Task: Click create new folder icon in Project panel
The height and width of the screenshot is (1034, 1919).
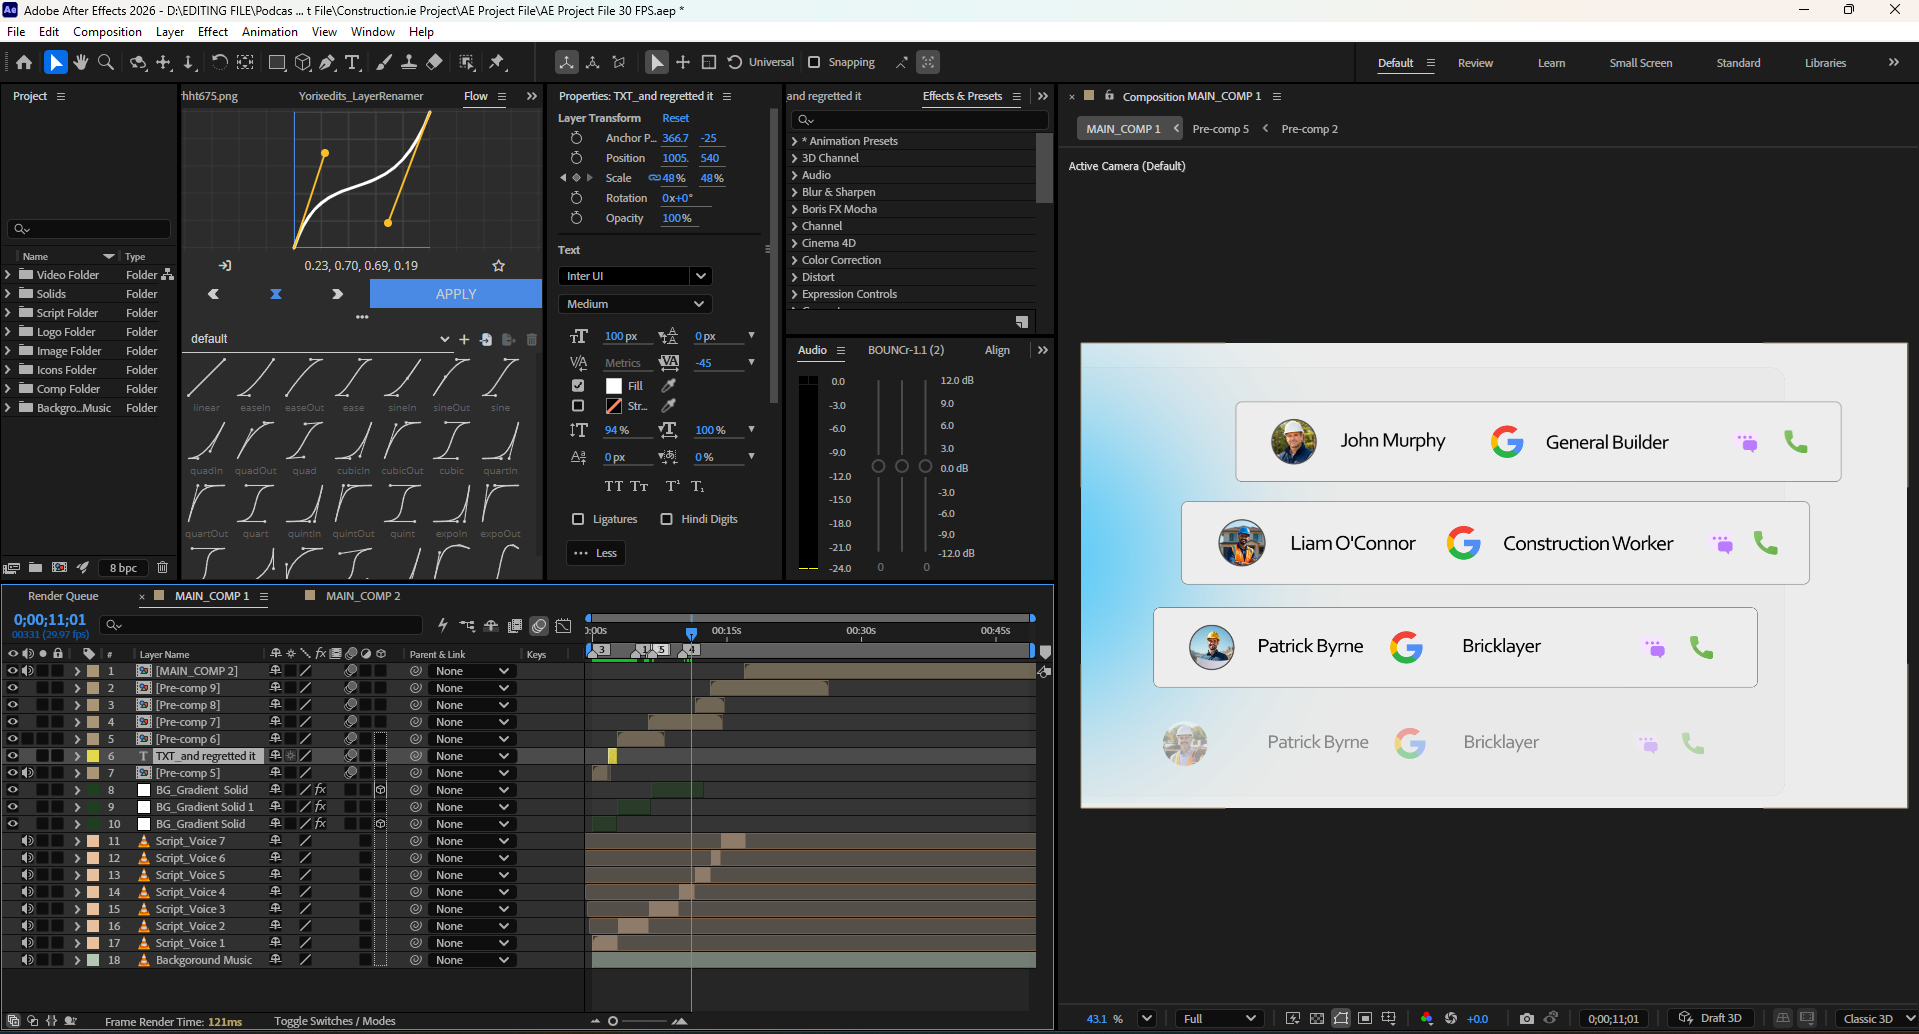Action: 35,567
